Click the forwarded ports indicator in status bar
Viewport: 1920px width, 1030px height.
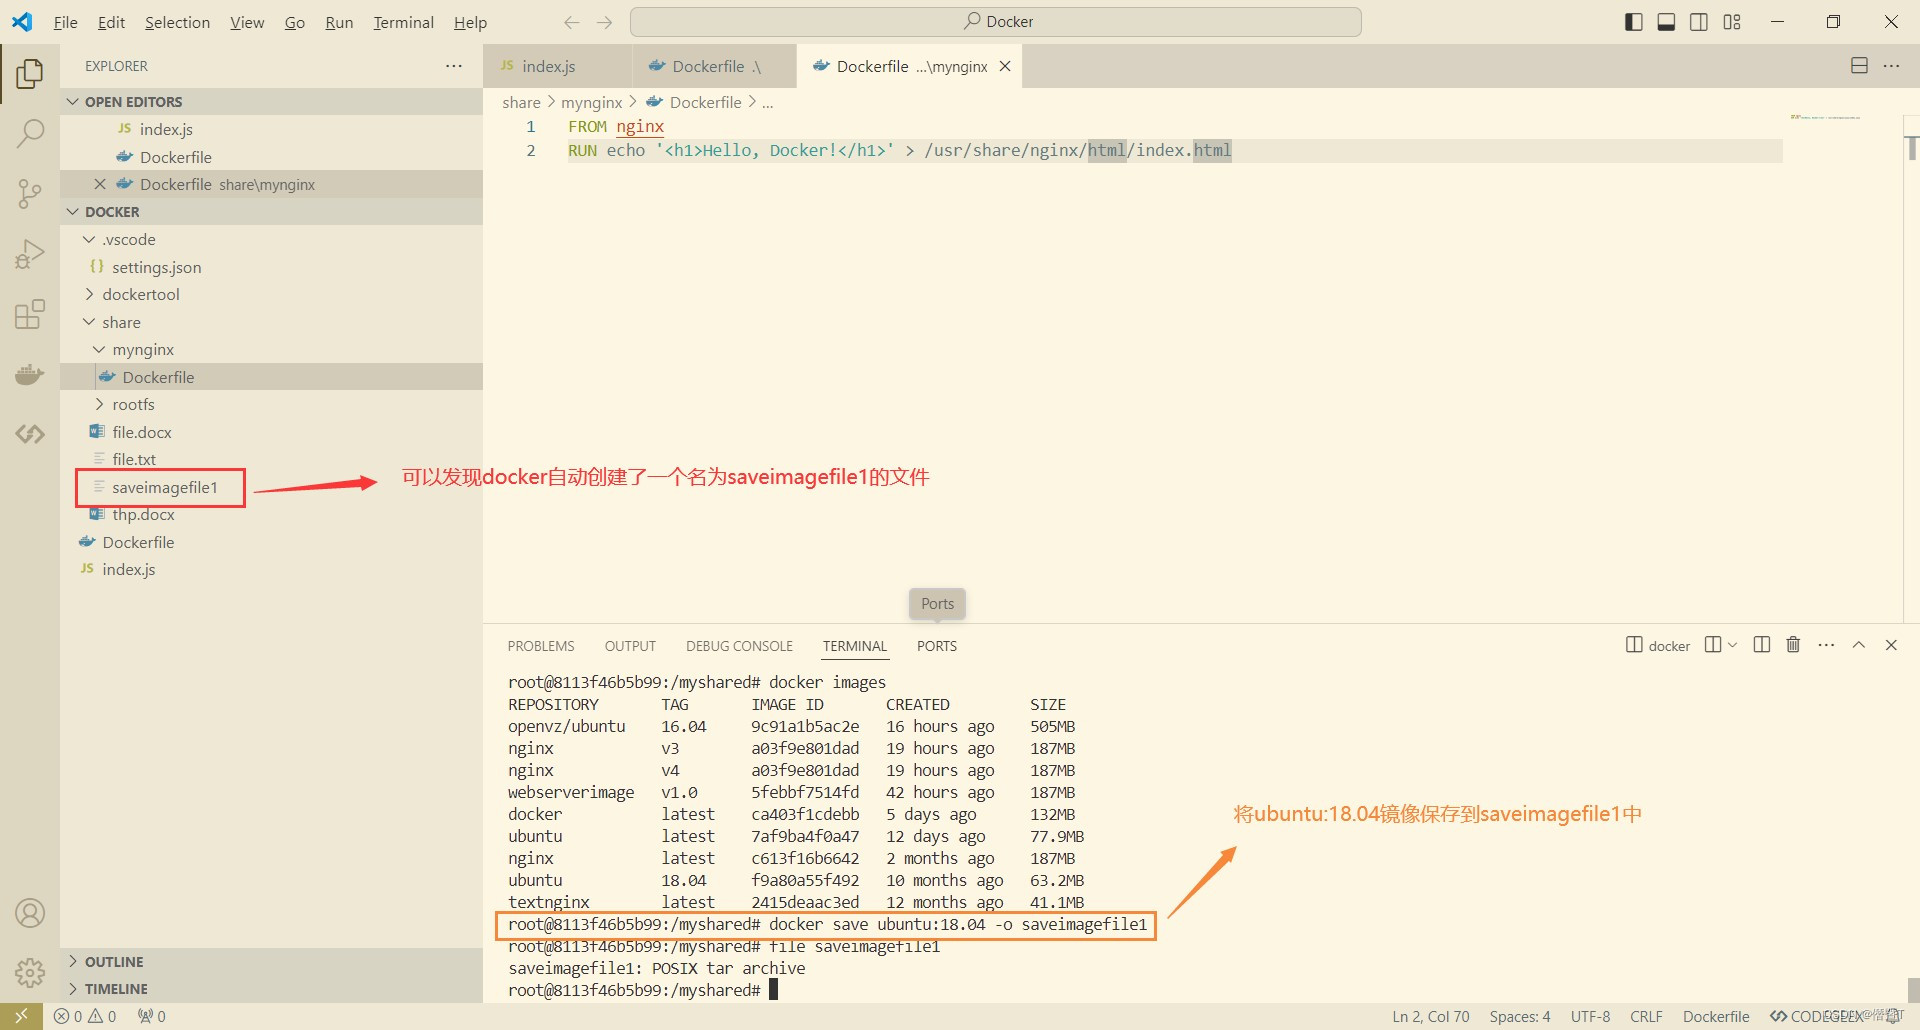[x=152, y=1016]
